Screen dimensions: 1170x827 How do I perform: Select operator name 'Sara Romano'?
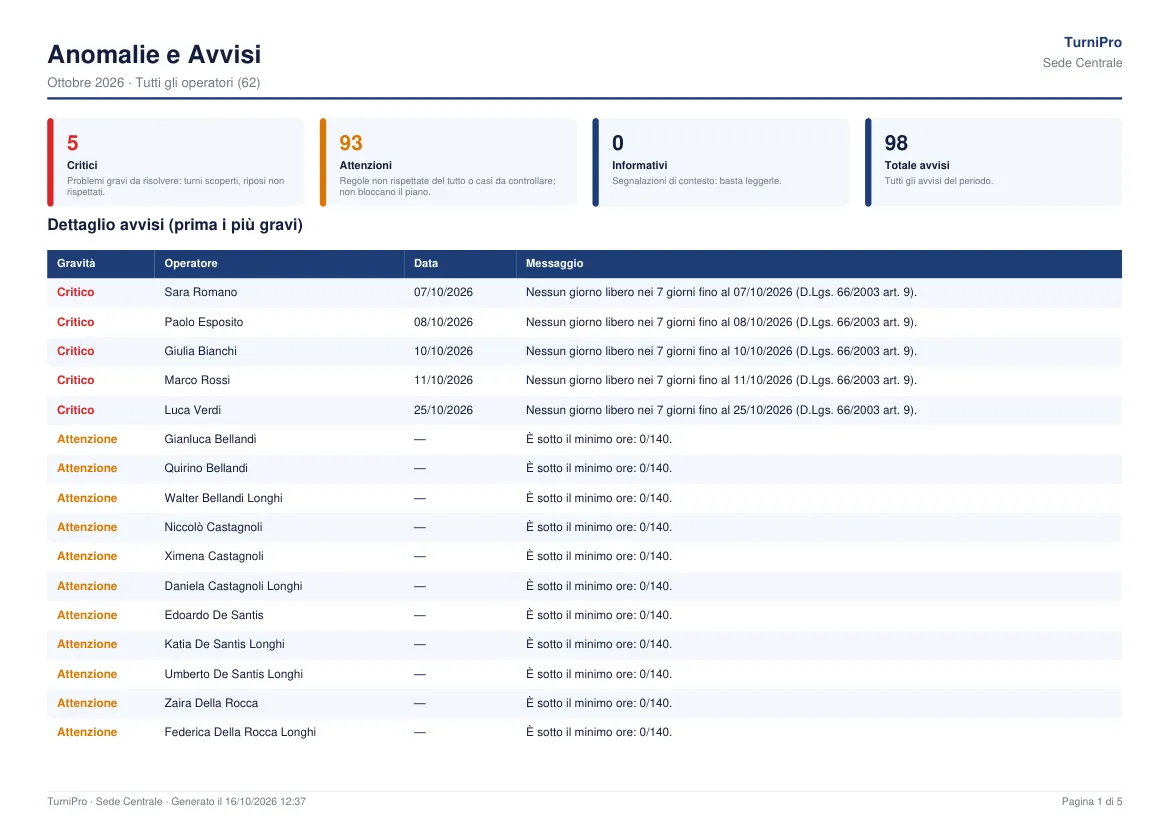[x=201, y=293]
